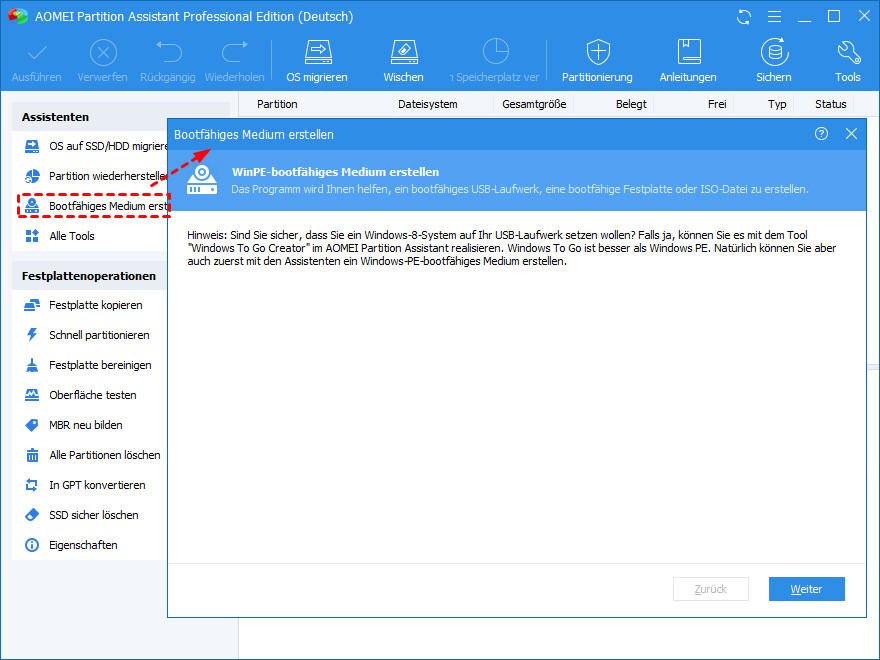Sort by Dateisystem column header

click(428, 104)
